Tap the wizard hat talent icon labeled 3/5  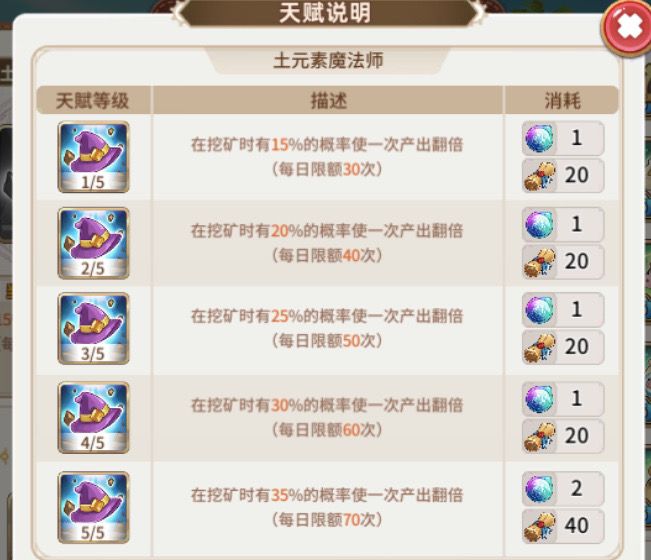[x=93, y=329]
